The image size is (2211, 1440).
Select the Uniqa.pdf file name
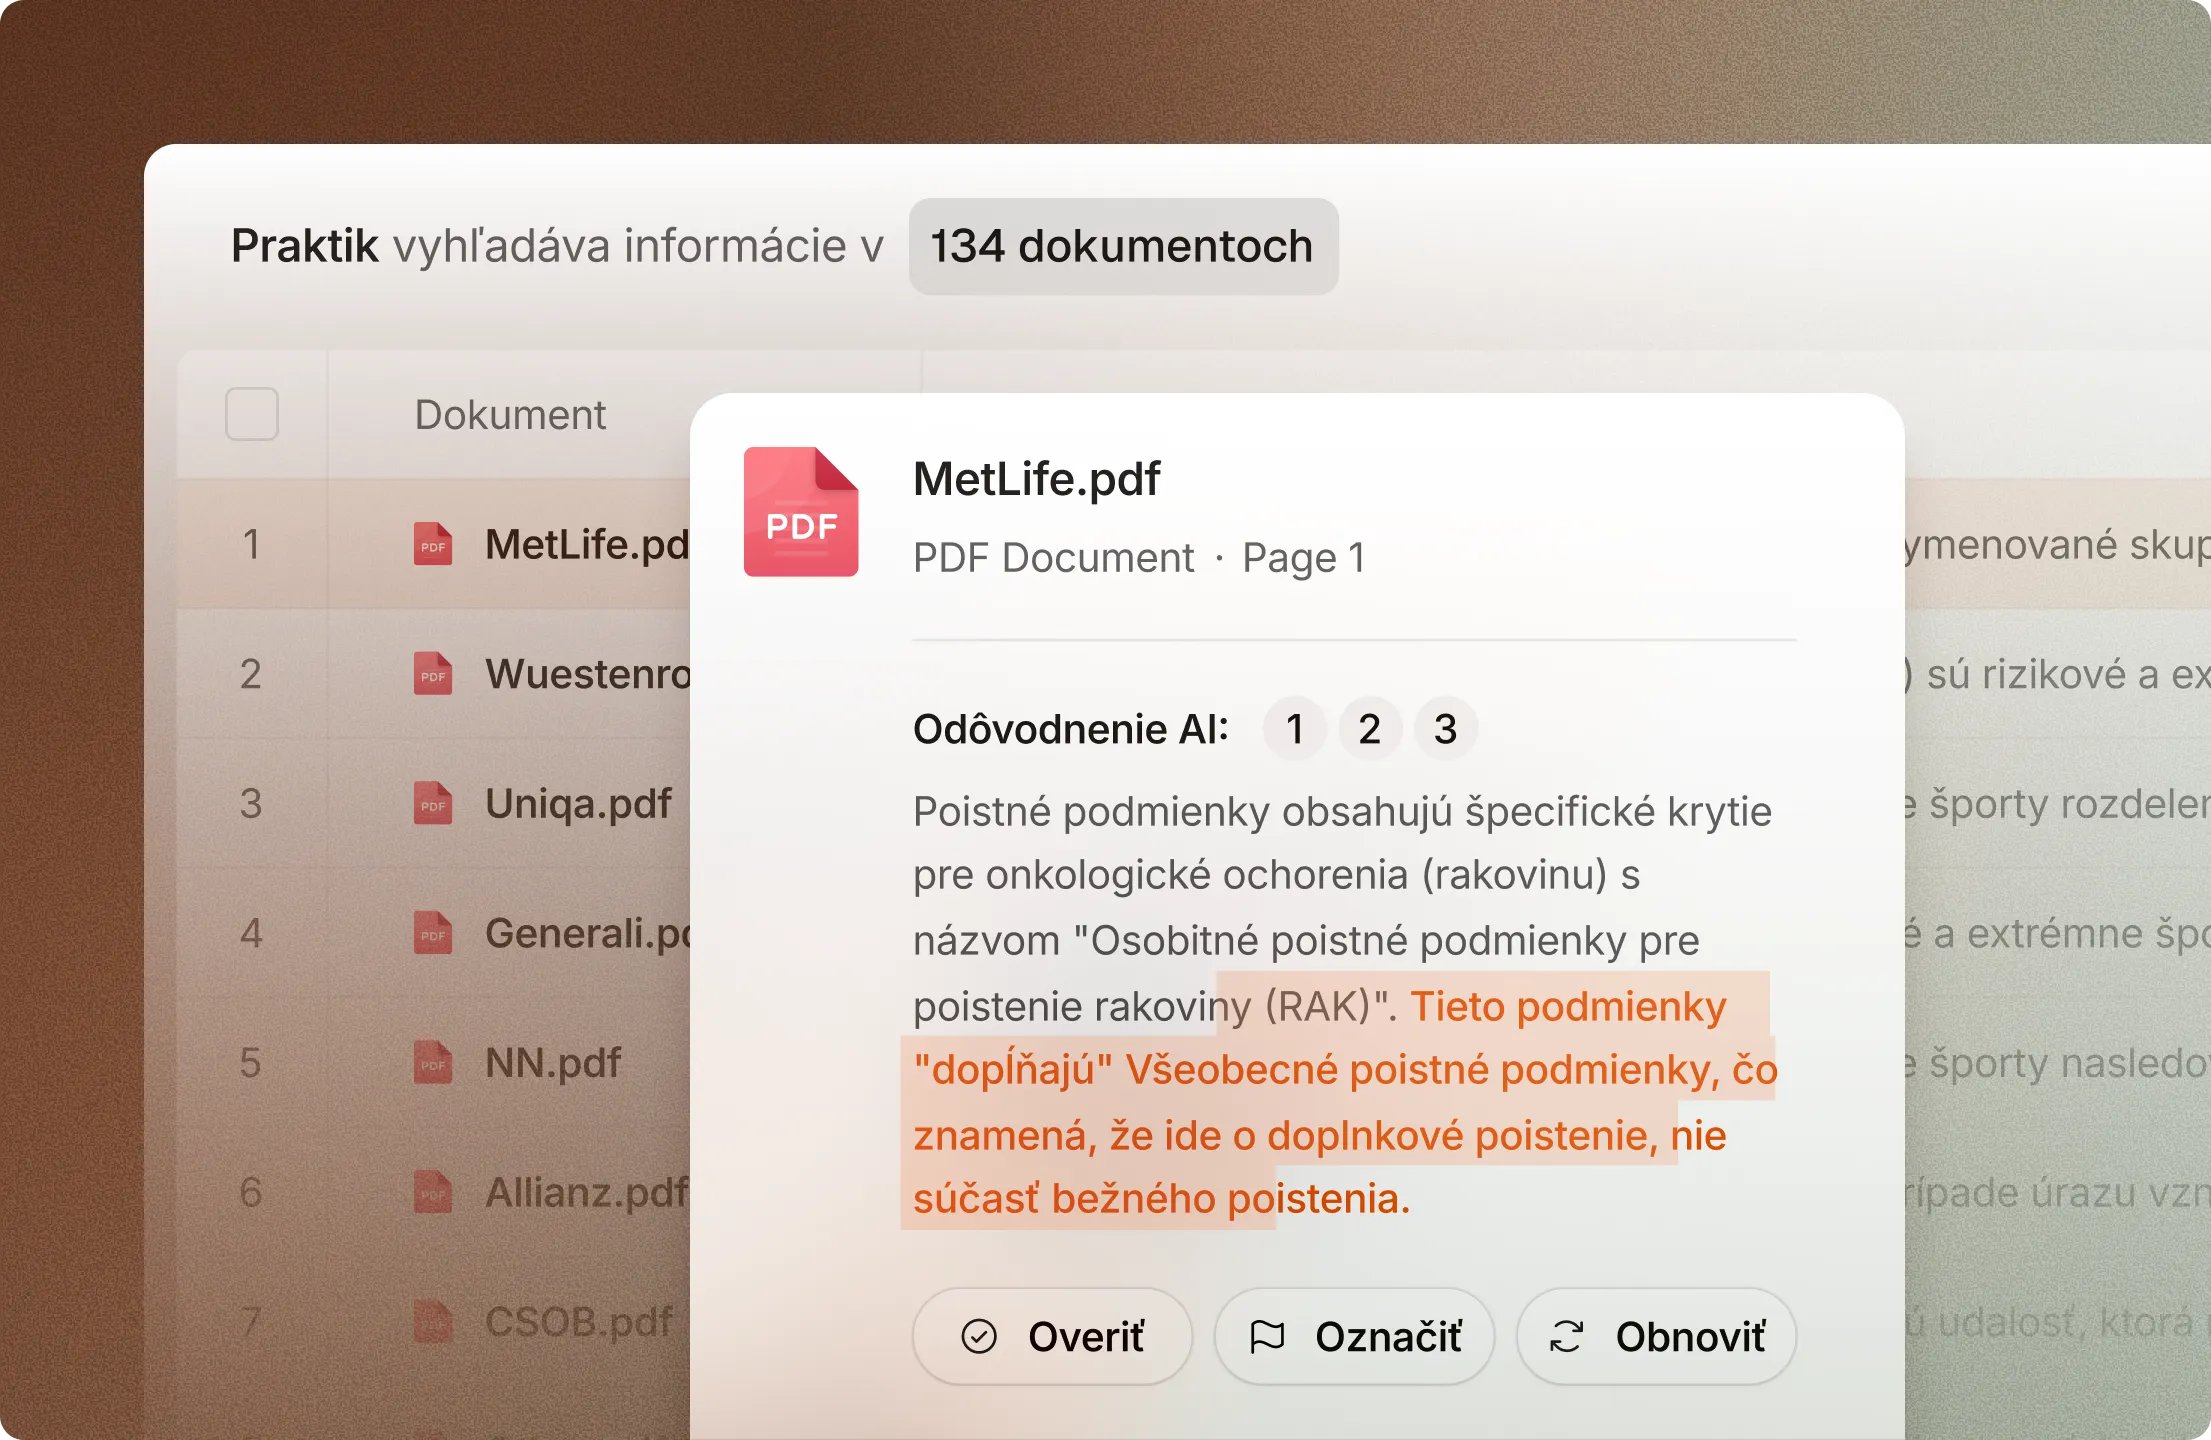(578, 803)
